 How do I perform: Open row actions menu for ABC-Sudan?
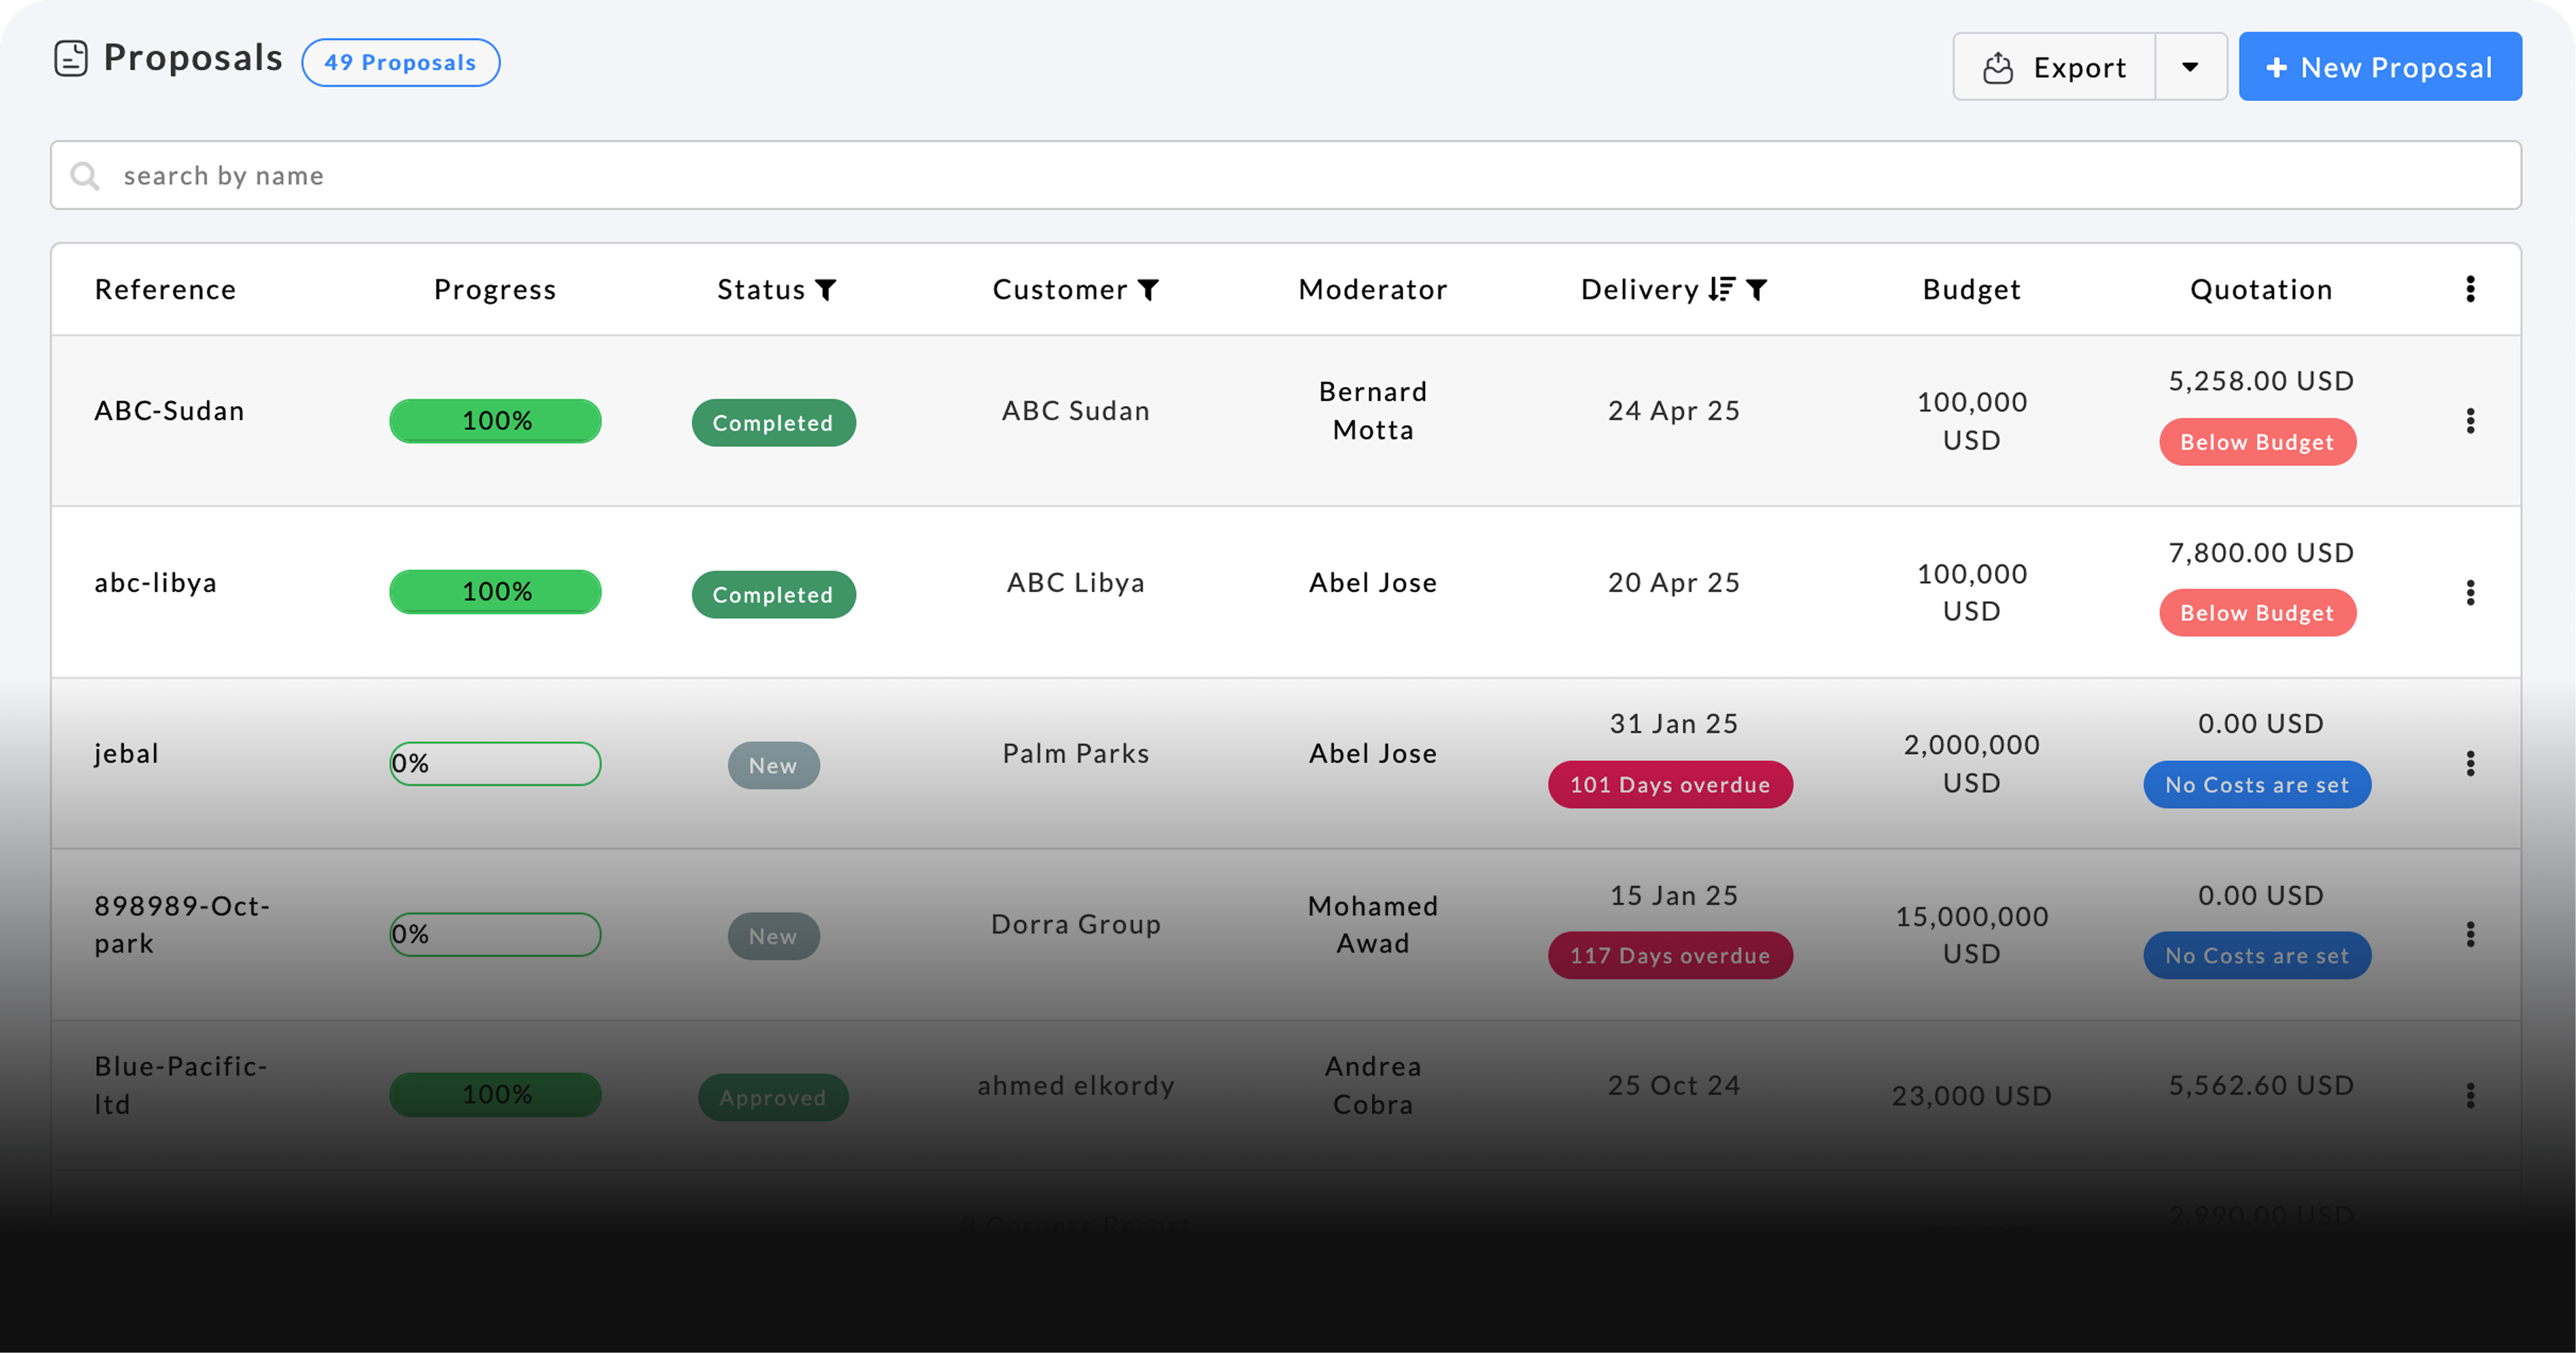coord(2470,421)
